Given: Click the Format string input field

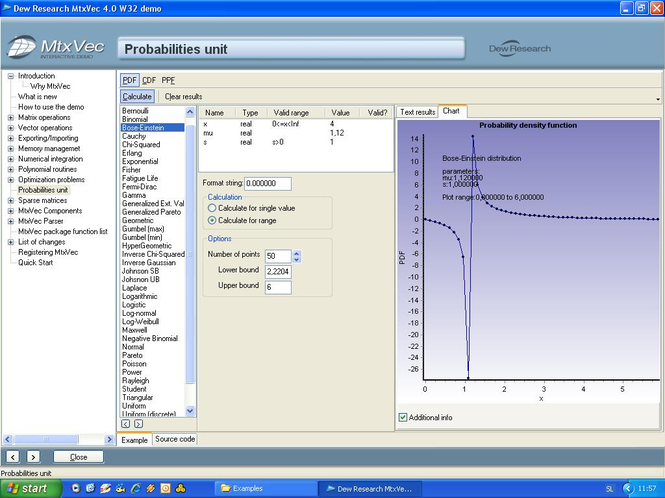Looking at the screenshot, I should click(x=268, y=183).
